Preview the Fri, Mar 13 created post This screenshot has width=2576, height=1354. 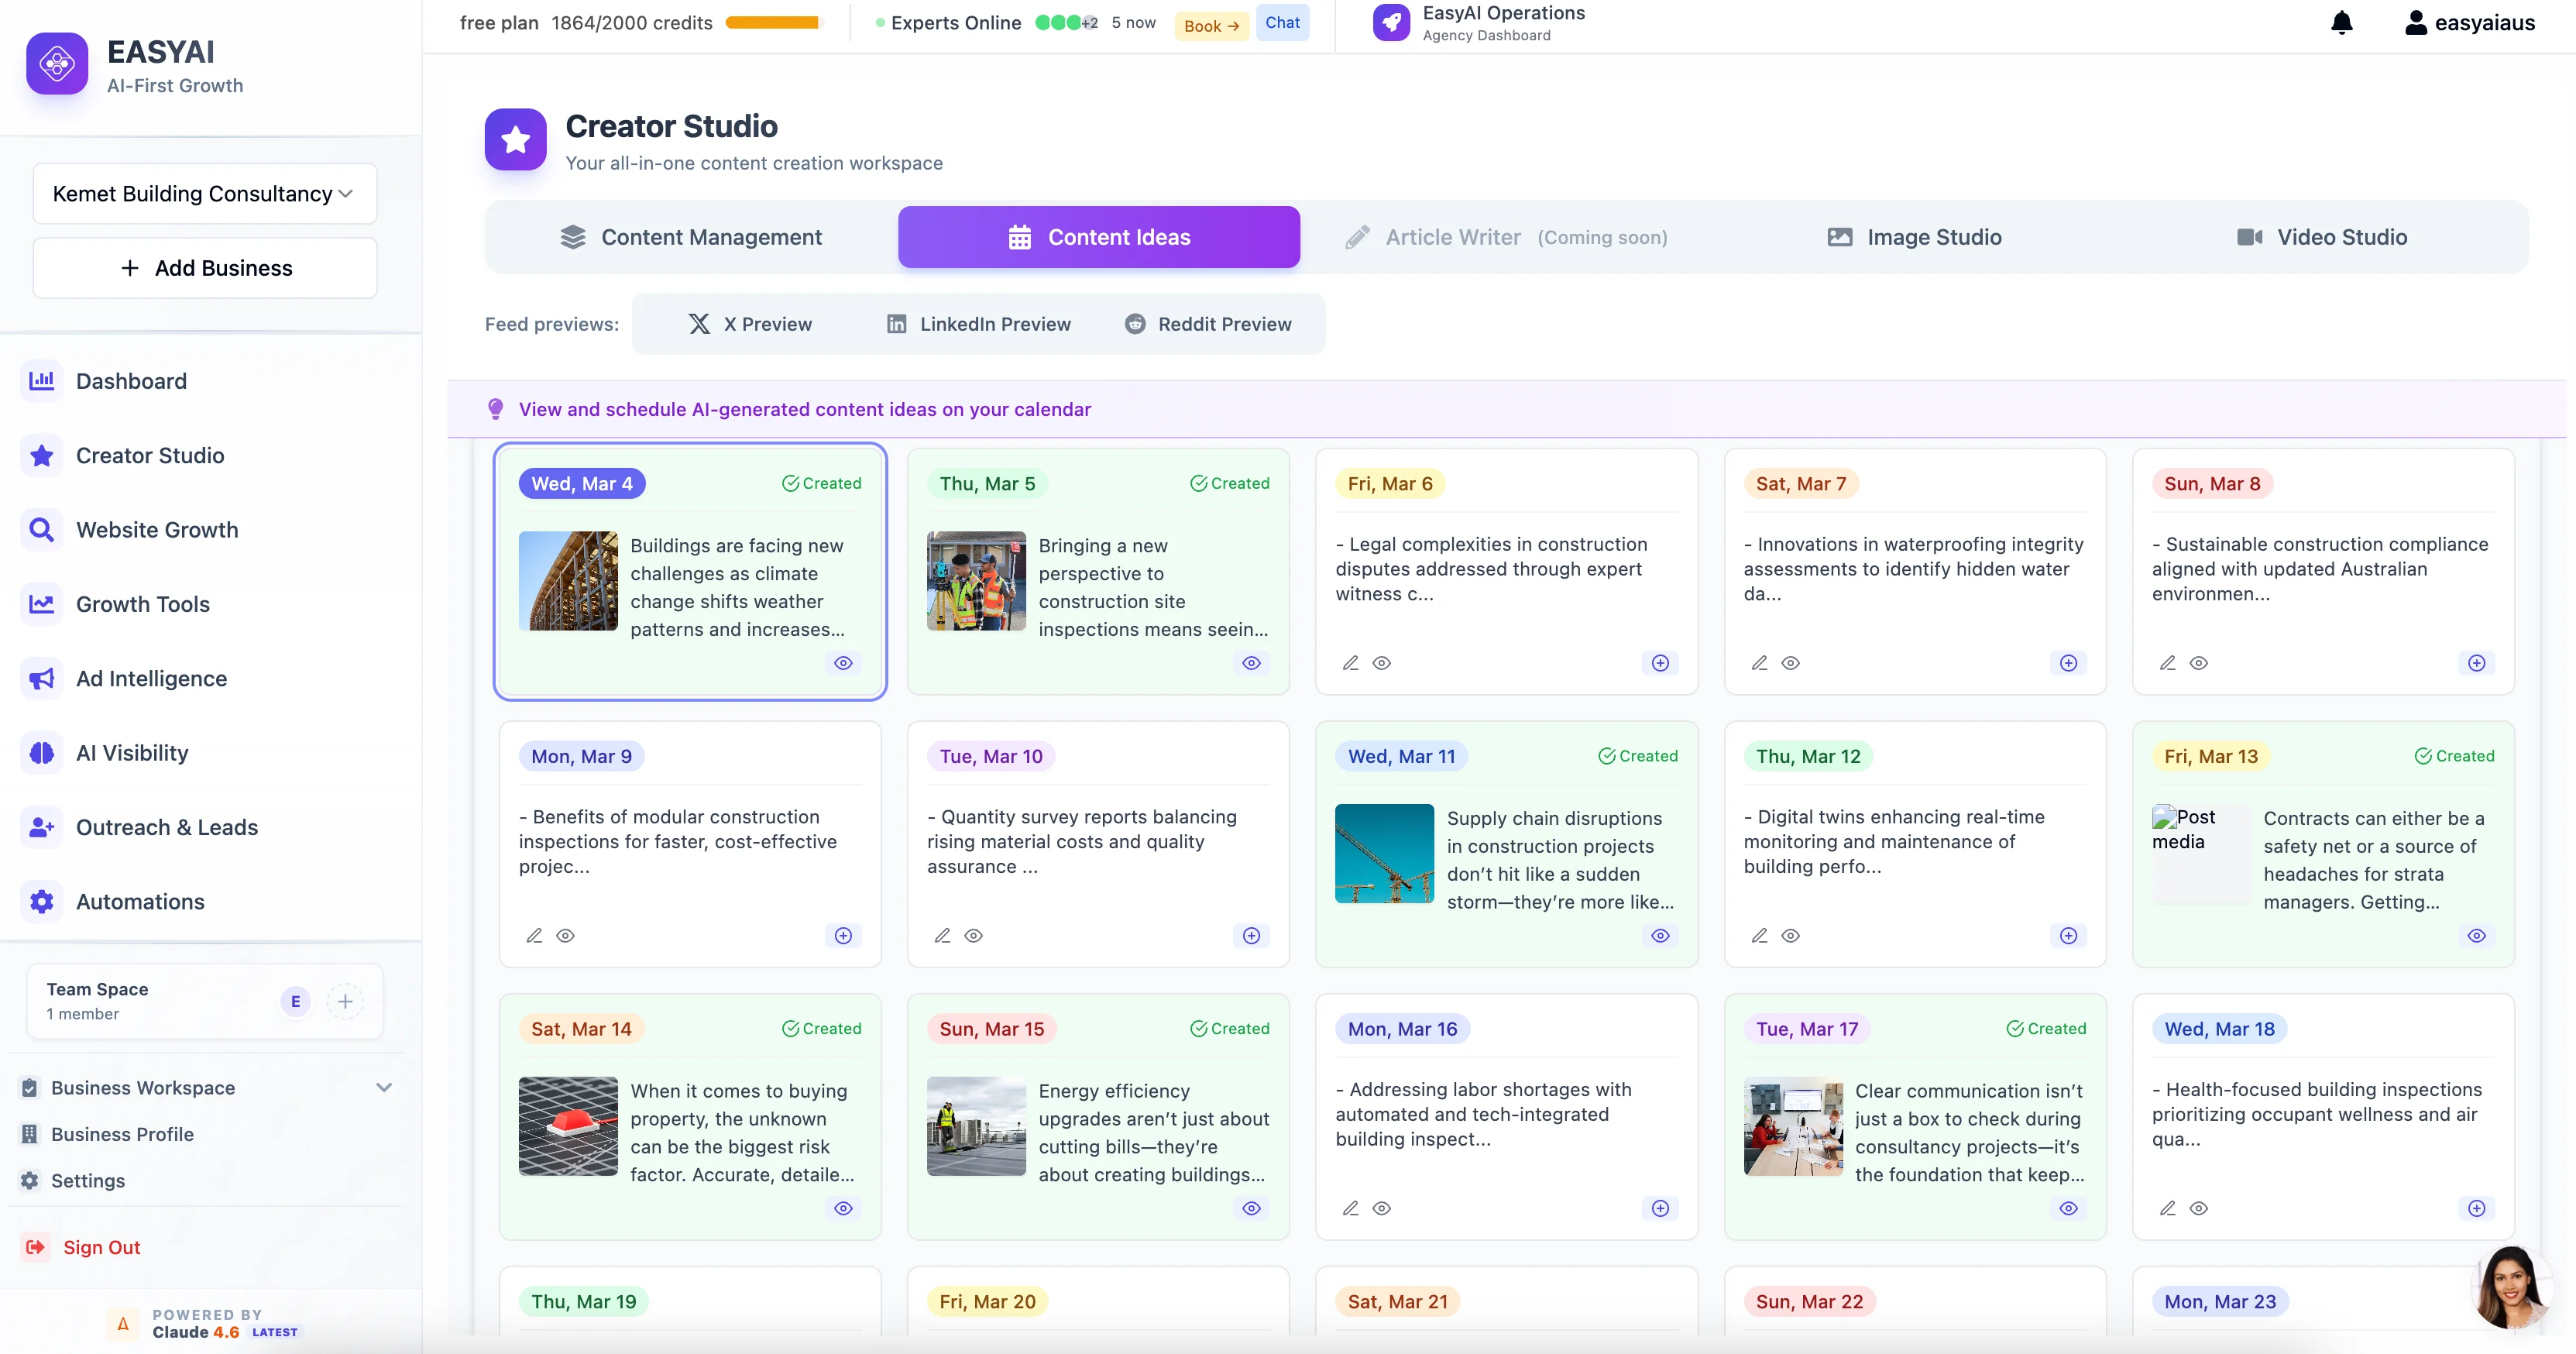pyautogui.click(x=2476, y=936)
